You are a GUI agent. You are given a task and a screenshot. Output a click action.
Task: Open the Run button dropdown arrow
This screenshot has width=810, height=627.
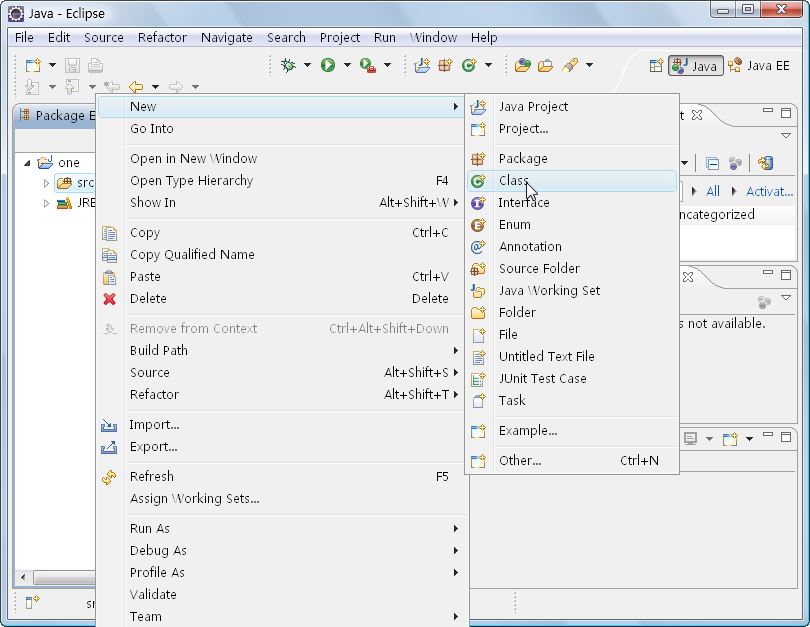(347, 65)
